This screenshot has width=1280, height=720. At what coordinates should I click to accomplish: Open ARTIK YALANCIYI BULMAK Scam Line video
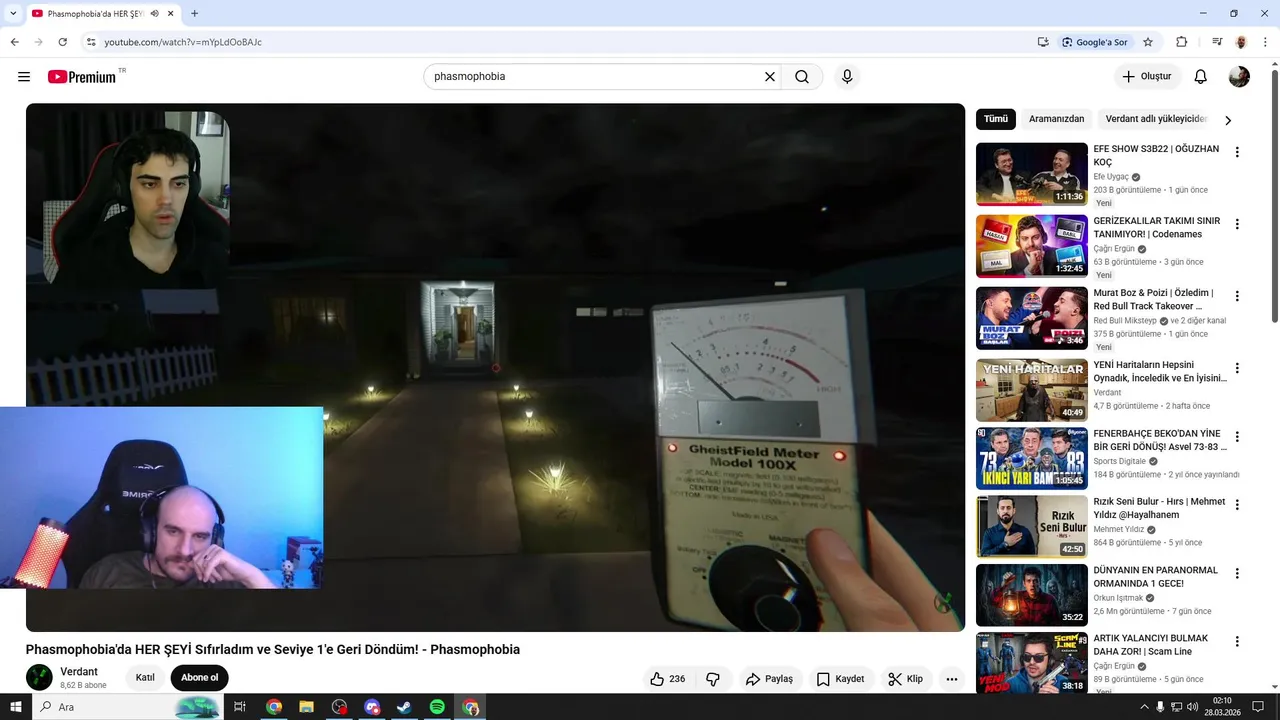pyautogui.click(x=1032, y=663)
